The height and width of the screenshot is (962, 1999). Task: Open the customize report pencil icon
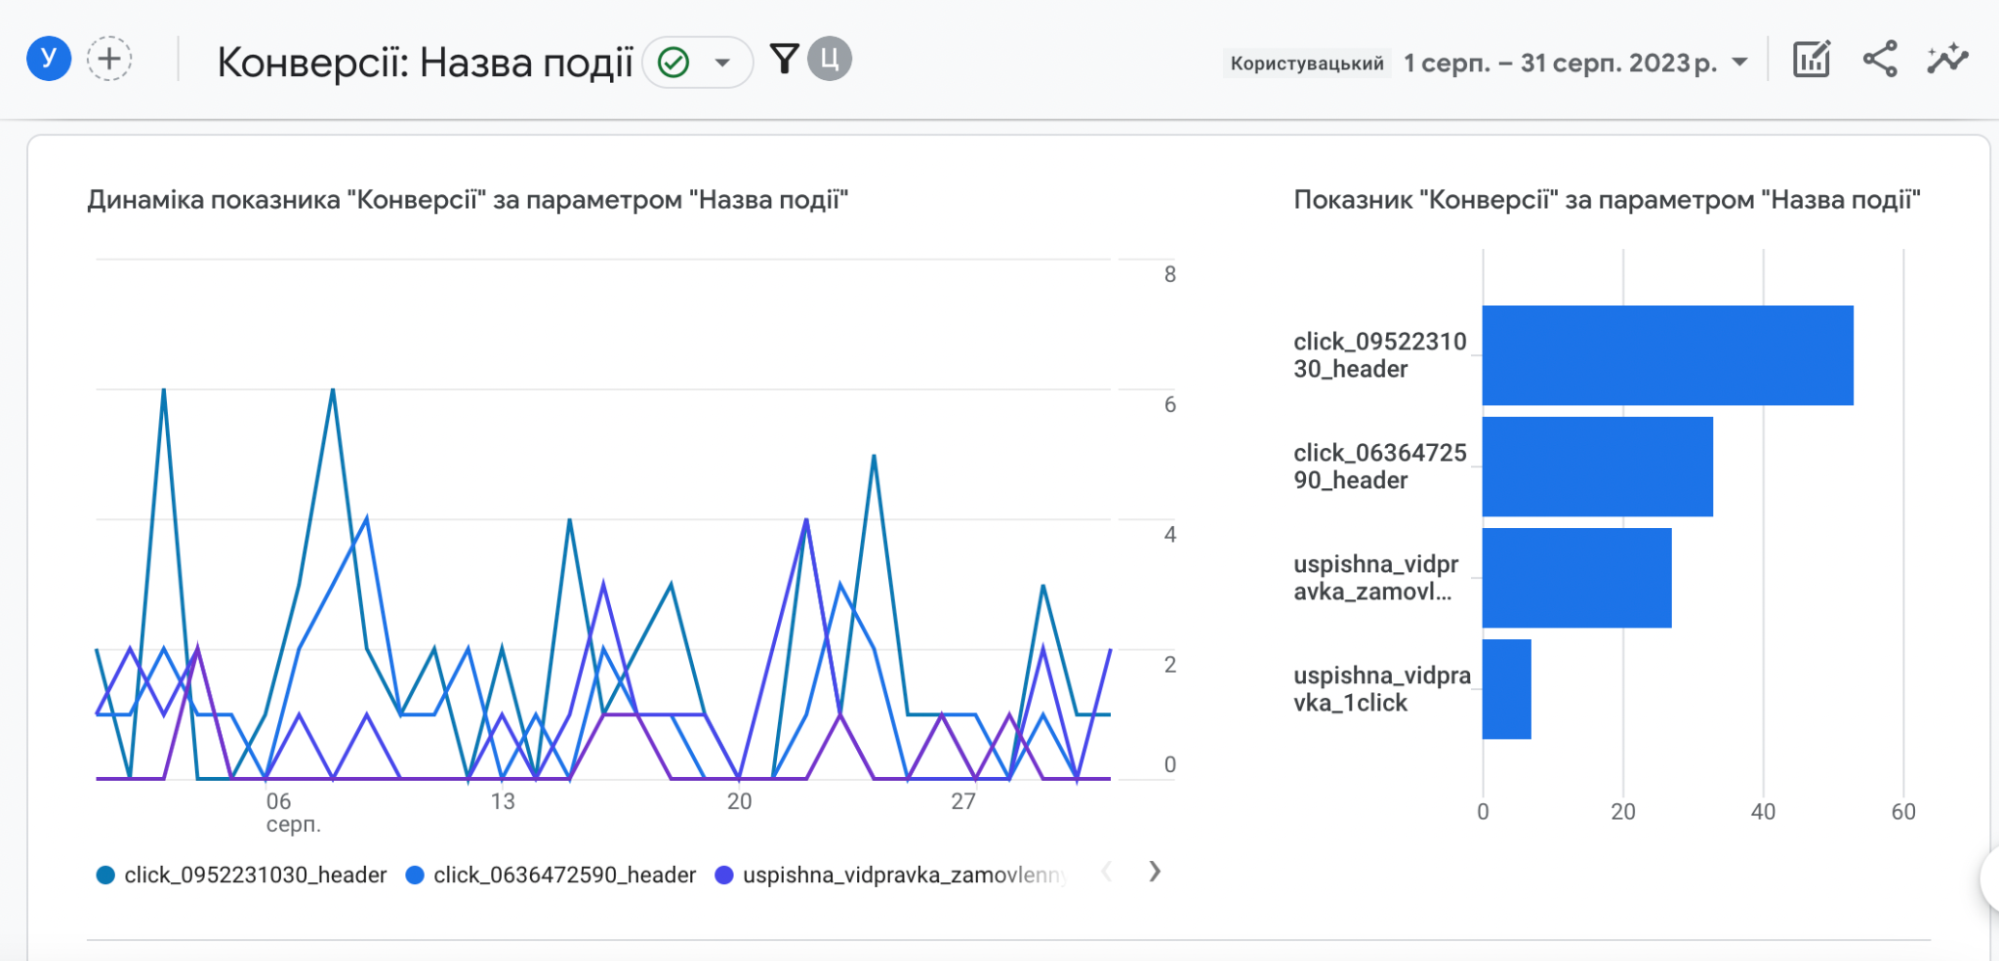pos(1811,60)
